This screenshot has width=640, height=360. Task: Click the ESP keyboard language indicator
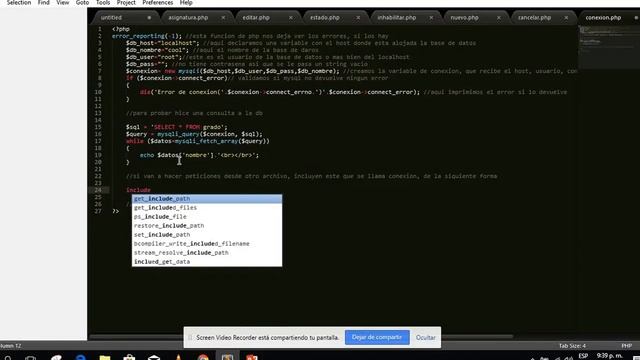click(x=583, y=356)
